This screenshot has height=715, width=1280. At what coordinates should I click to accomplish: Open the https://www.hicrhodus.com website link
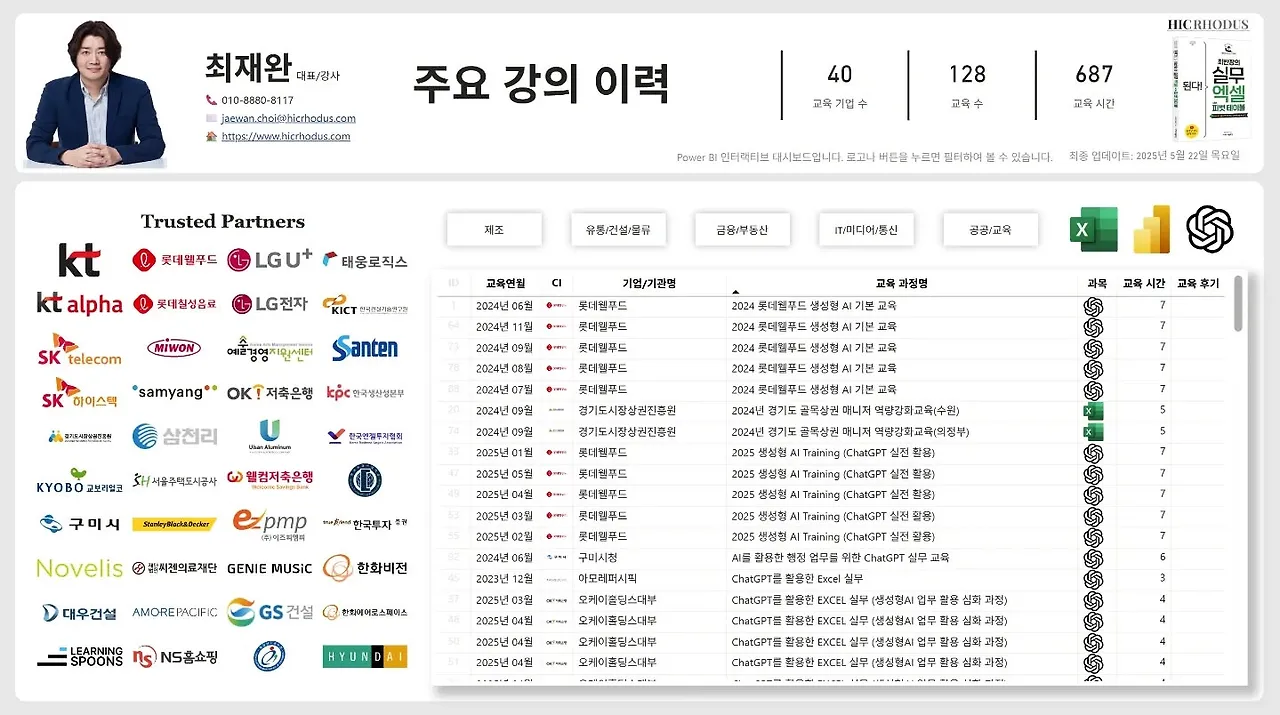(x=285, y=136)
